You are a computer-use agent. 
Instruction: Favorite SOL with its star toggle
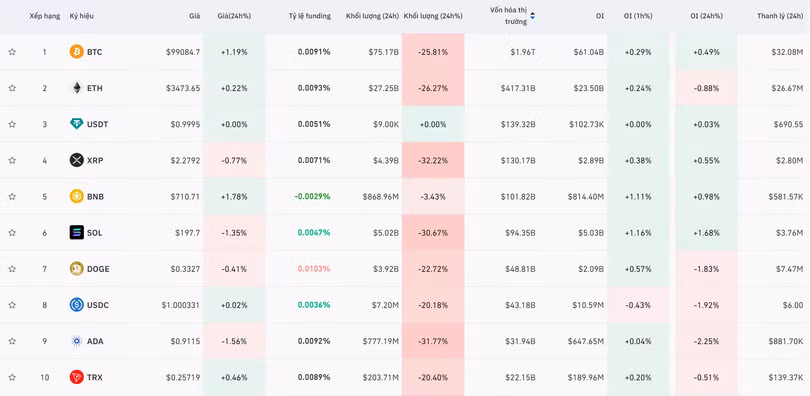tap(12, 232)
